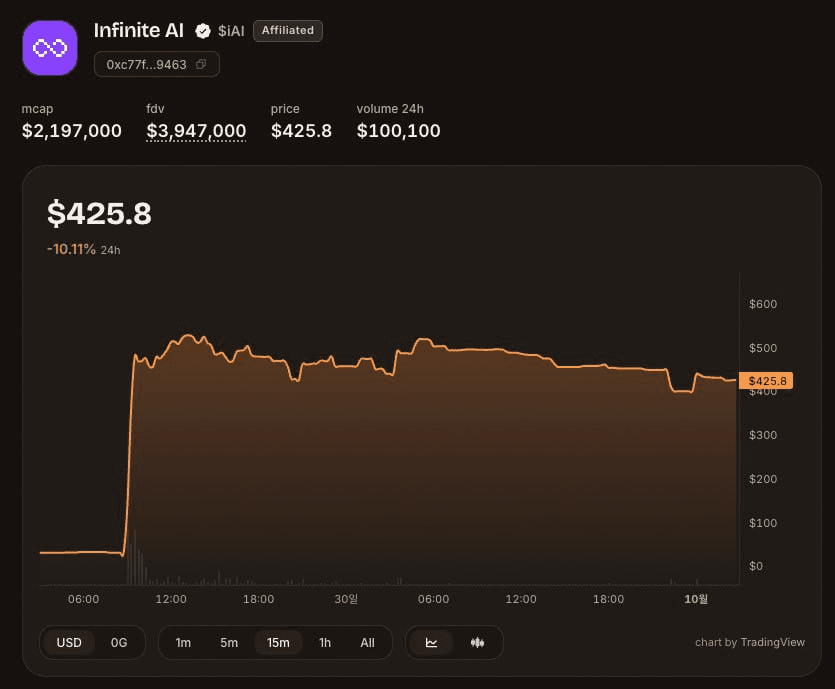Click the orange $425.8 price label on axis

(766, 381)
